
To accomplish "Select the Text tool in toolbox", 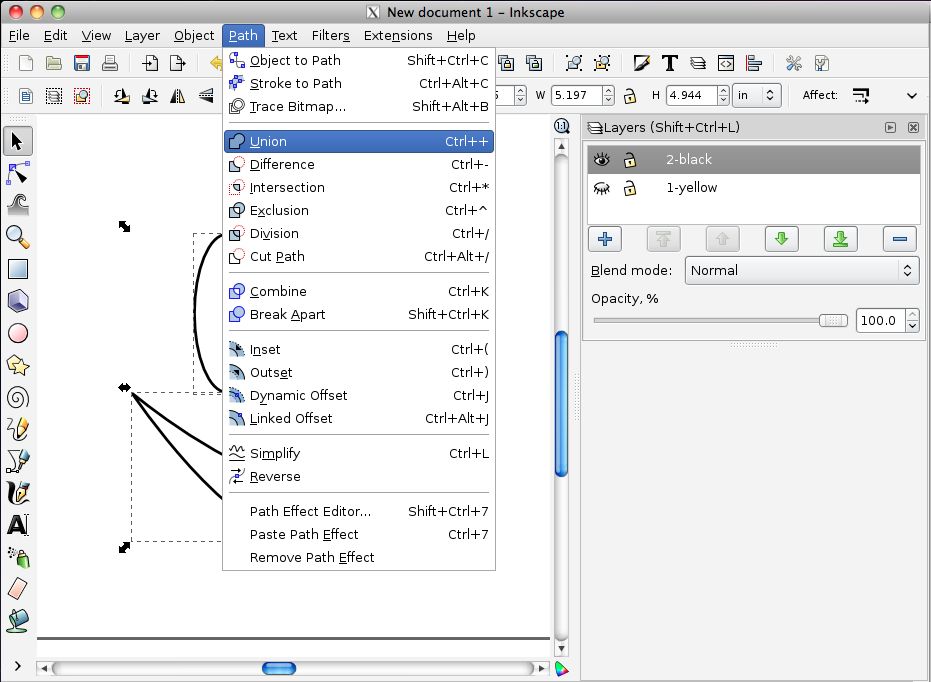I will tap(17, 525).
